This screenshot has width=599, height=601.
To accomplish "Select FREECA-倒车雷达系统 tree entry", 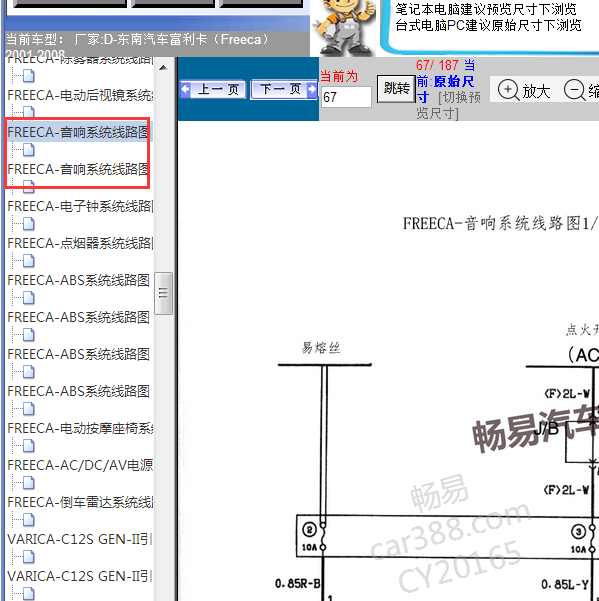I will pos(80,502).
